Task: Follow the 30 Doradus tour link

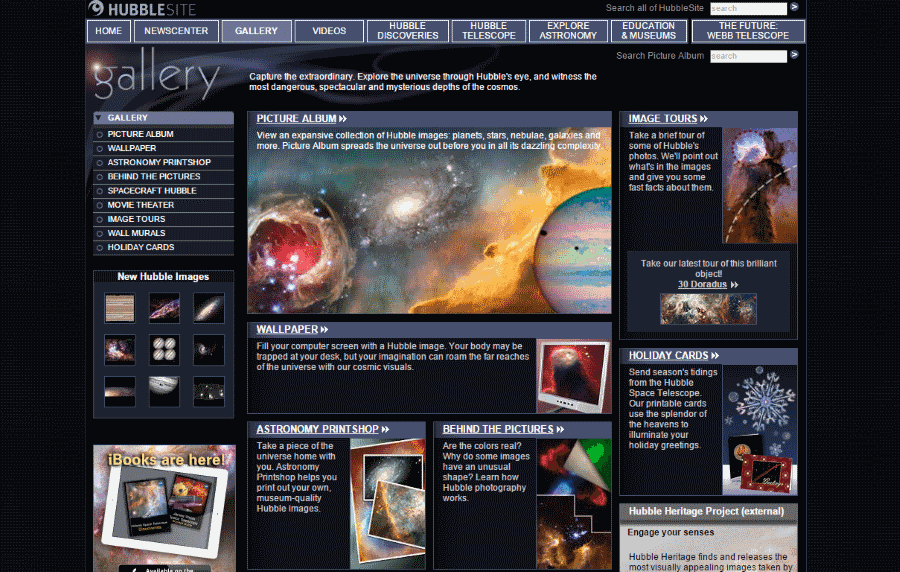Action: pyautogui.click(x=708, y=285)
